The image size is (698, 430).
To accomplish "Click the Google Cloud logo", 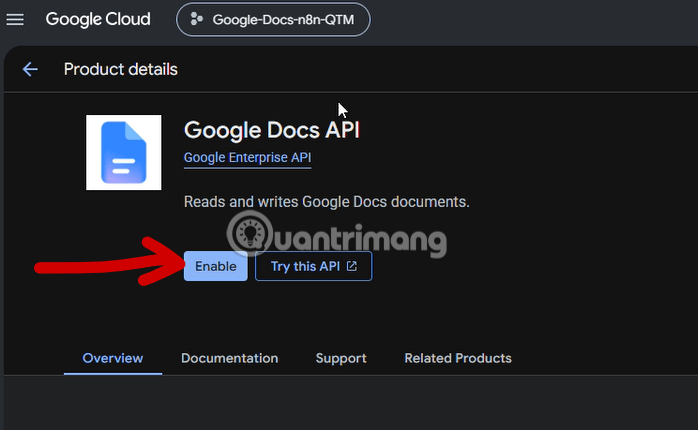I will point(98,20).
